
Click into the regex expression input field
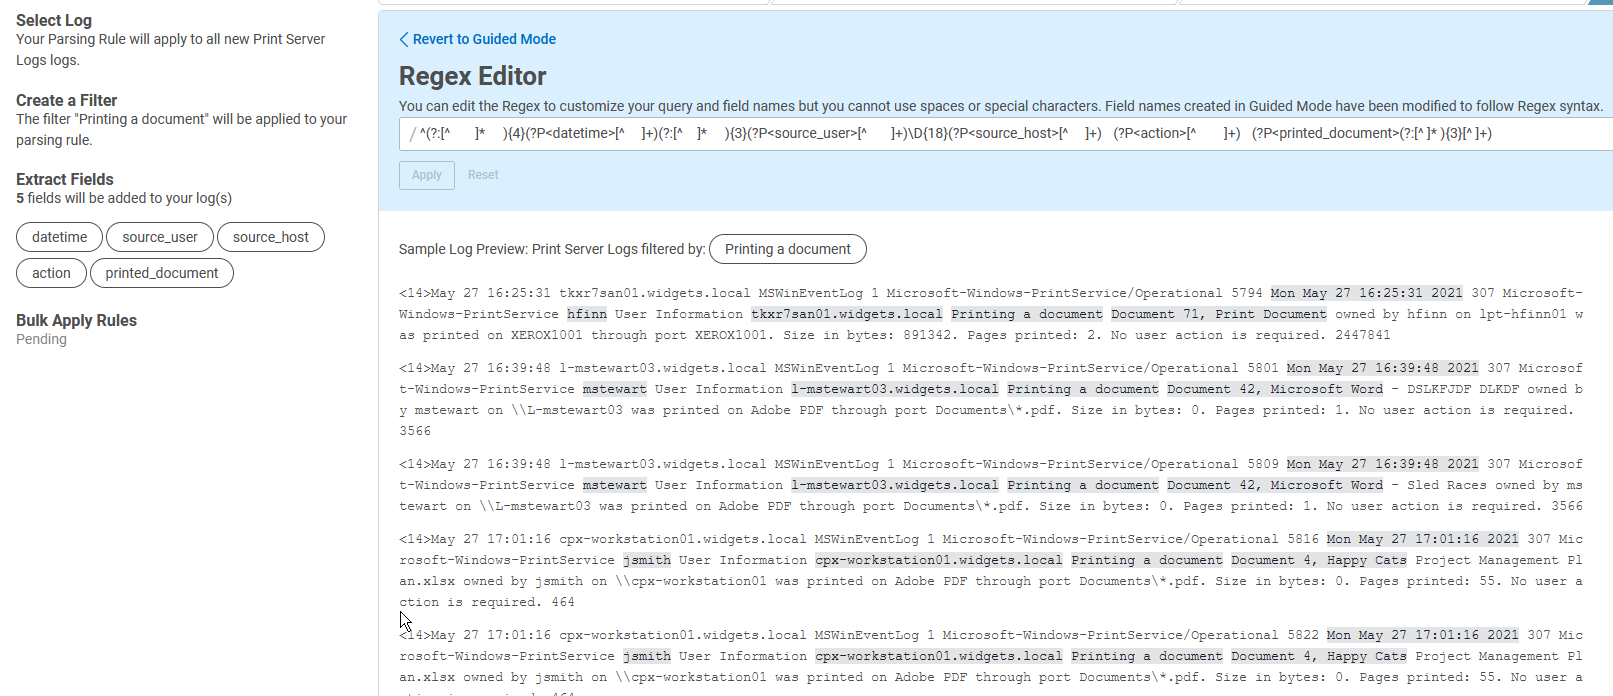tap(1000, 134)
